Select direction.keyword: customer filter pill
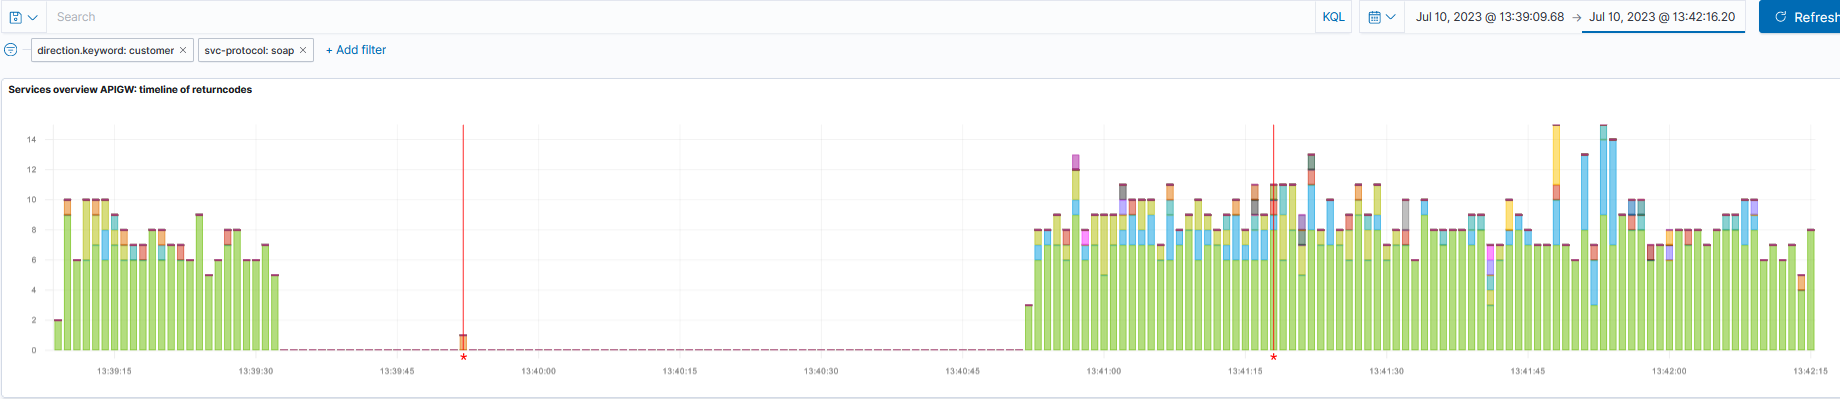 pos(105,50)
